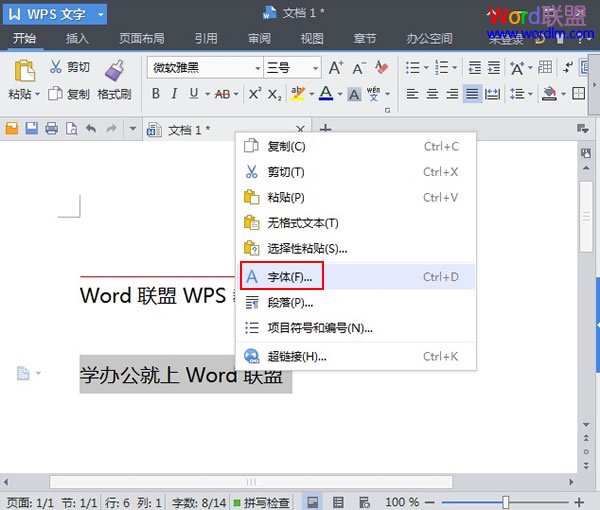
Task: Choose 复制(C) in context menu
Action: pyautogui.click(x=357, y=146)
